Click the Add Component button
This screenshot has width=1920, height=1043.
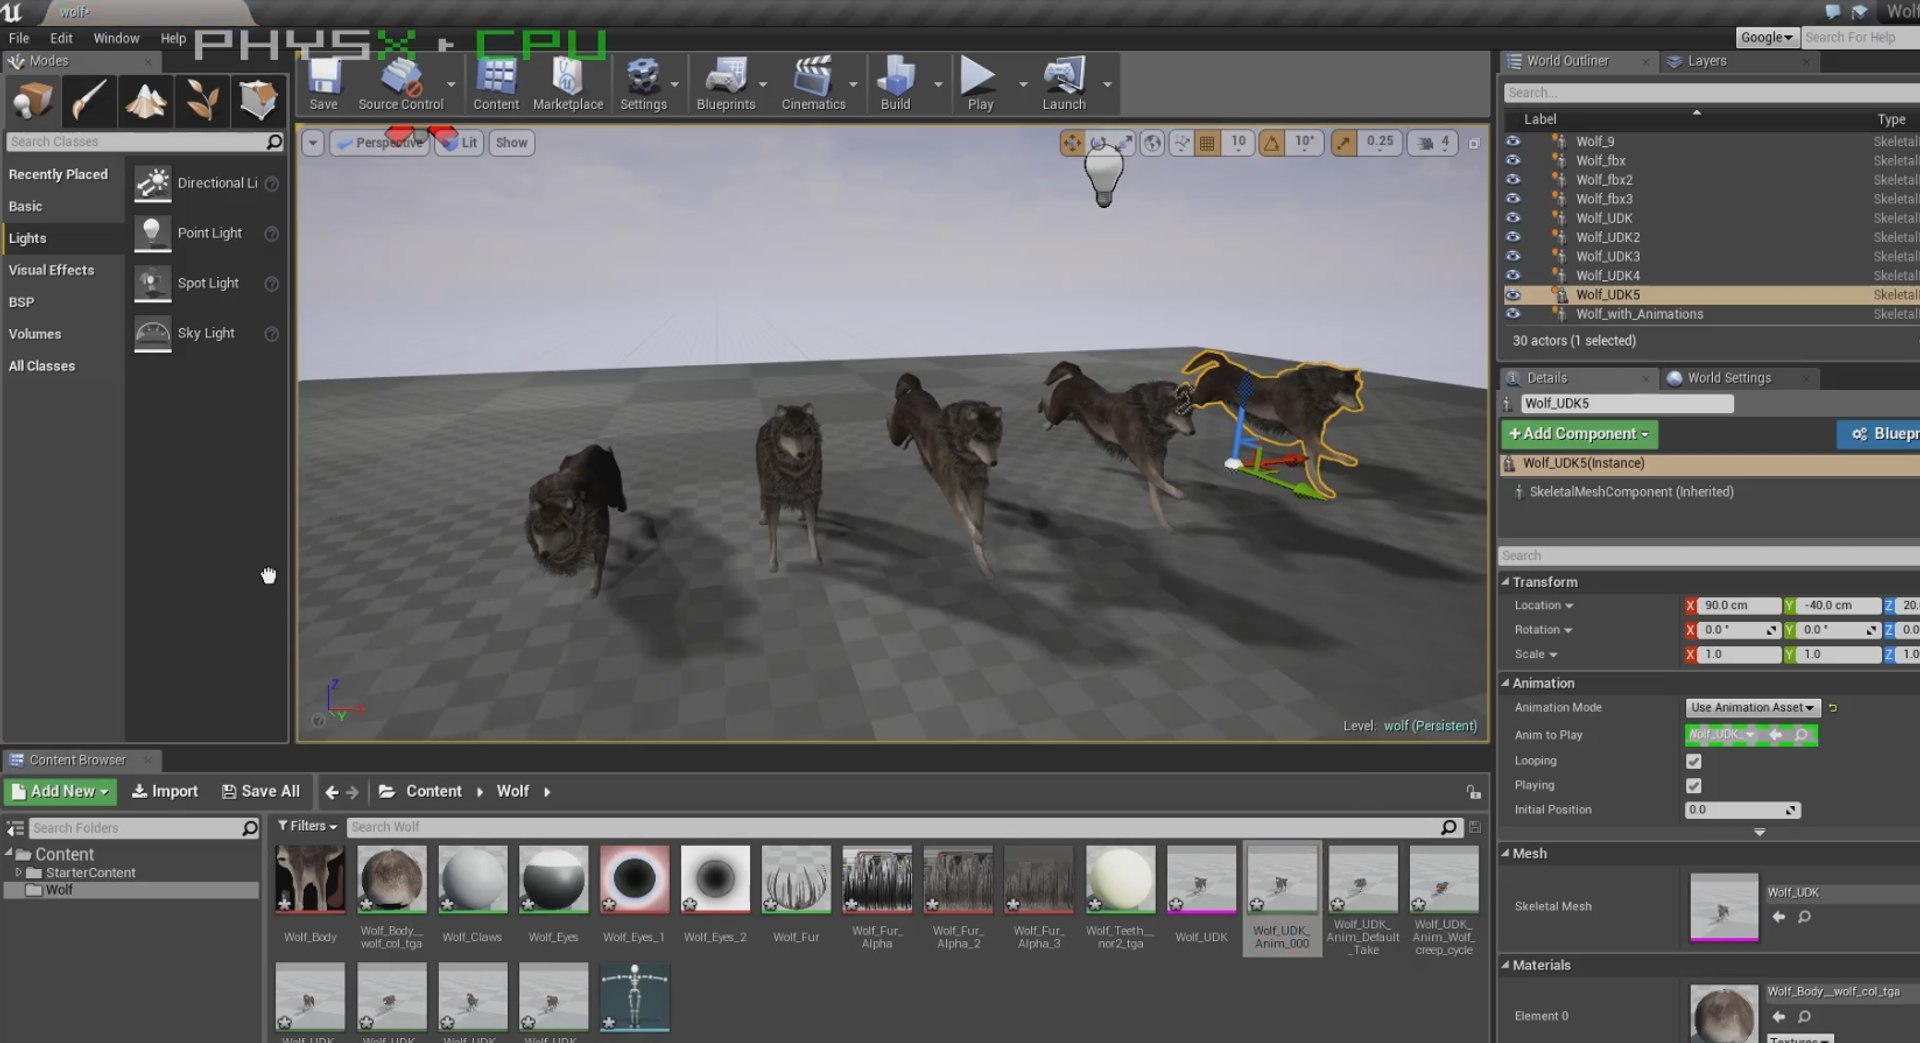(1579, 434)
